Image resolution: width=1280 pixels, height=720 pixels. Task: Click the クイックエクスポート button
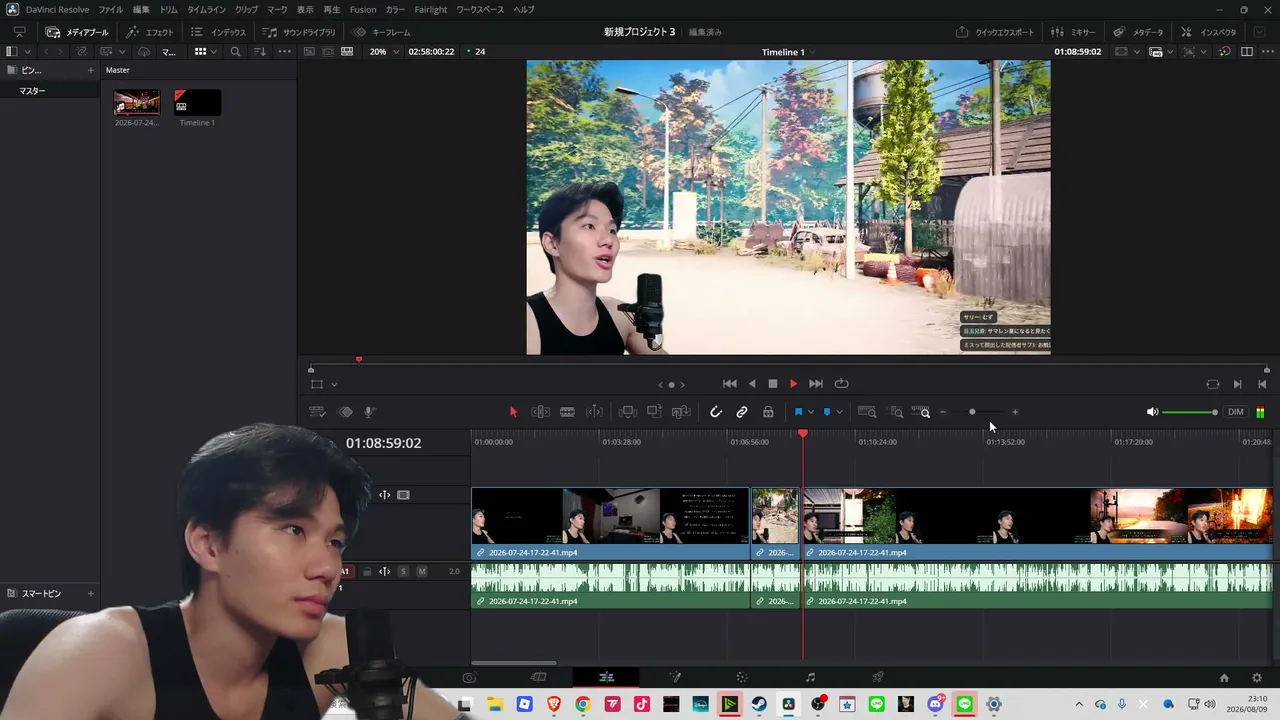pyautogui.click(x=995, y=32)
